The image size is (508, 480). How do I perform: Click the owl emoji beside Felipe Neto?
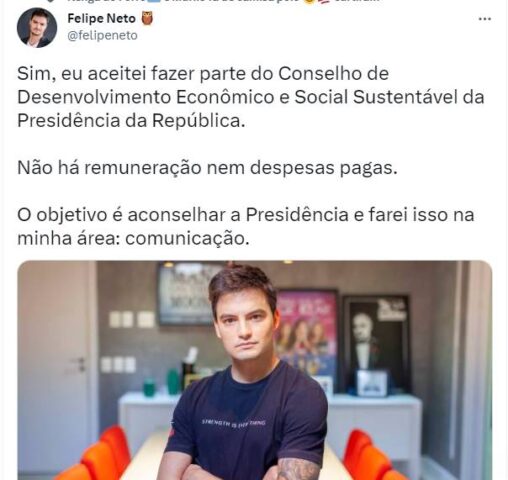coord(147,18)
